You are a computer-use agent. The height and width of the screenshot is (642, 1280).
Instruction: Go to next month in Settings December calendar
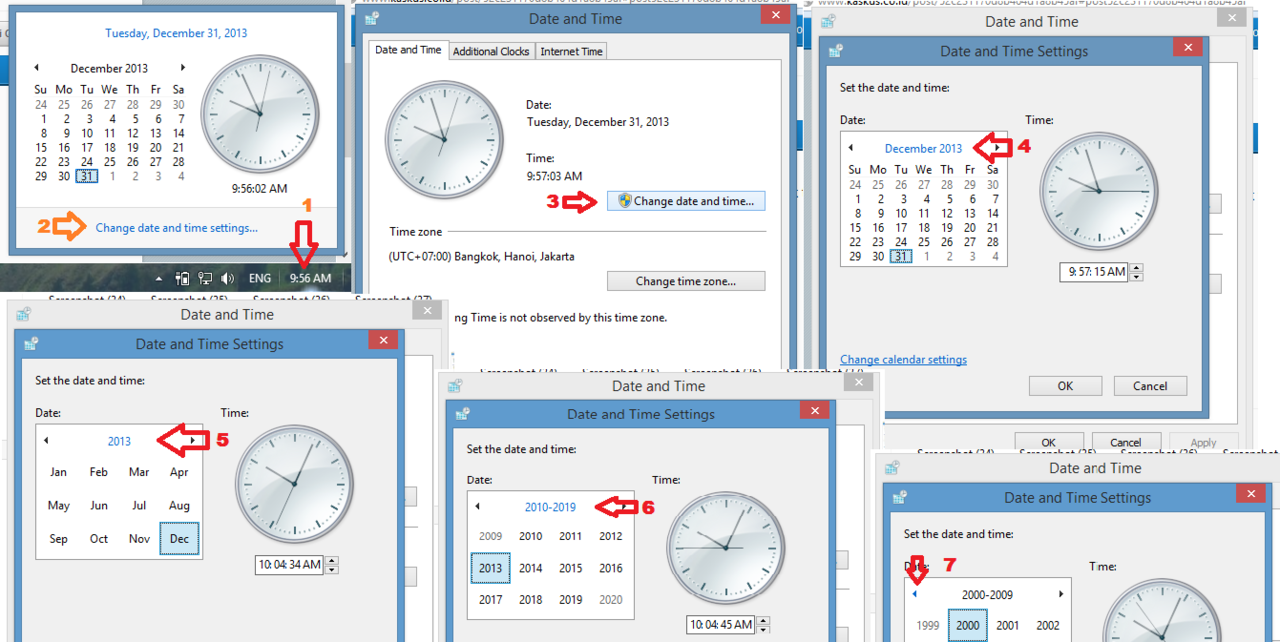click(x=997, y=148)
